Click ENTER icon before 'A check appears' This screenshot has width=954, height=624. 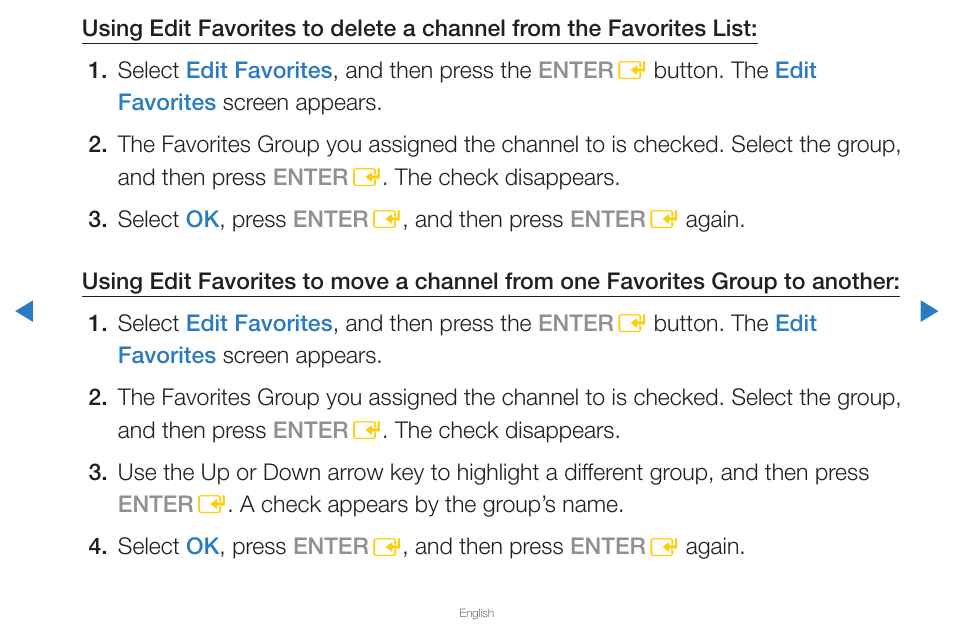[212, 505]
